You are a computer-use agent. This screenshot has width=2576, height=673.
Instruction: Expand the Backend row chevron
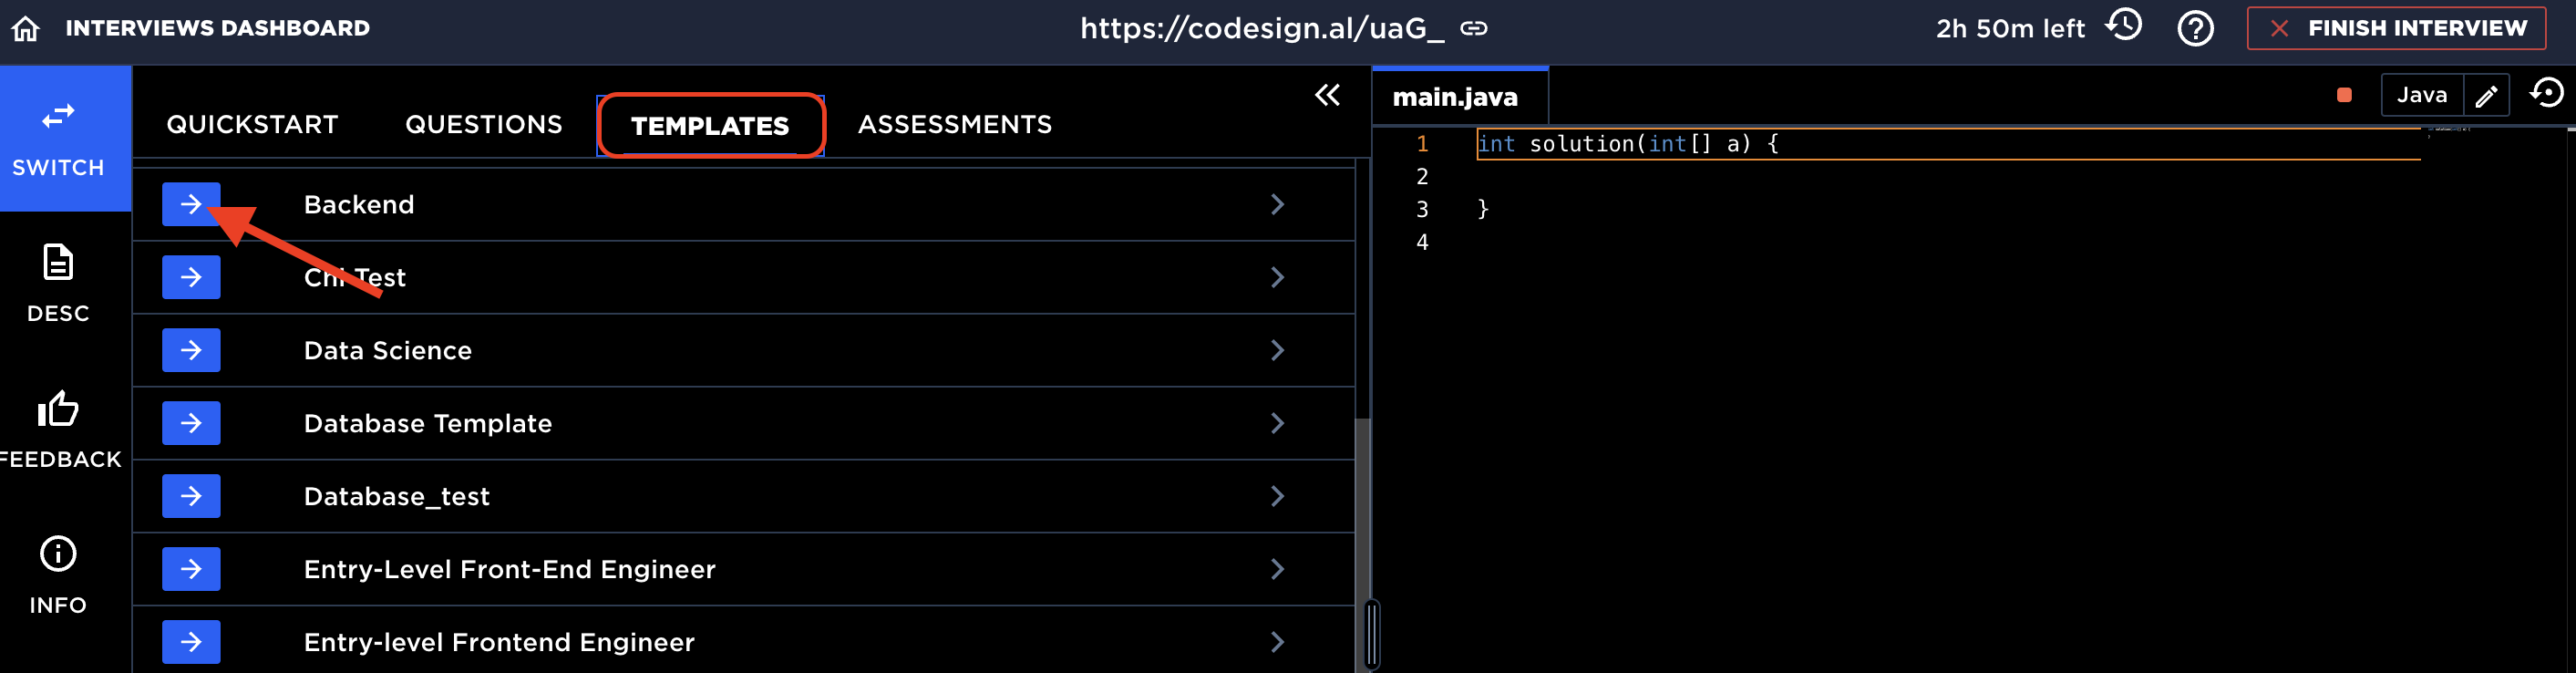[1277, 204]
